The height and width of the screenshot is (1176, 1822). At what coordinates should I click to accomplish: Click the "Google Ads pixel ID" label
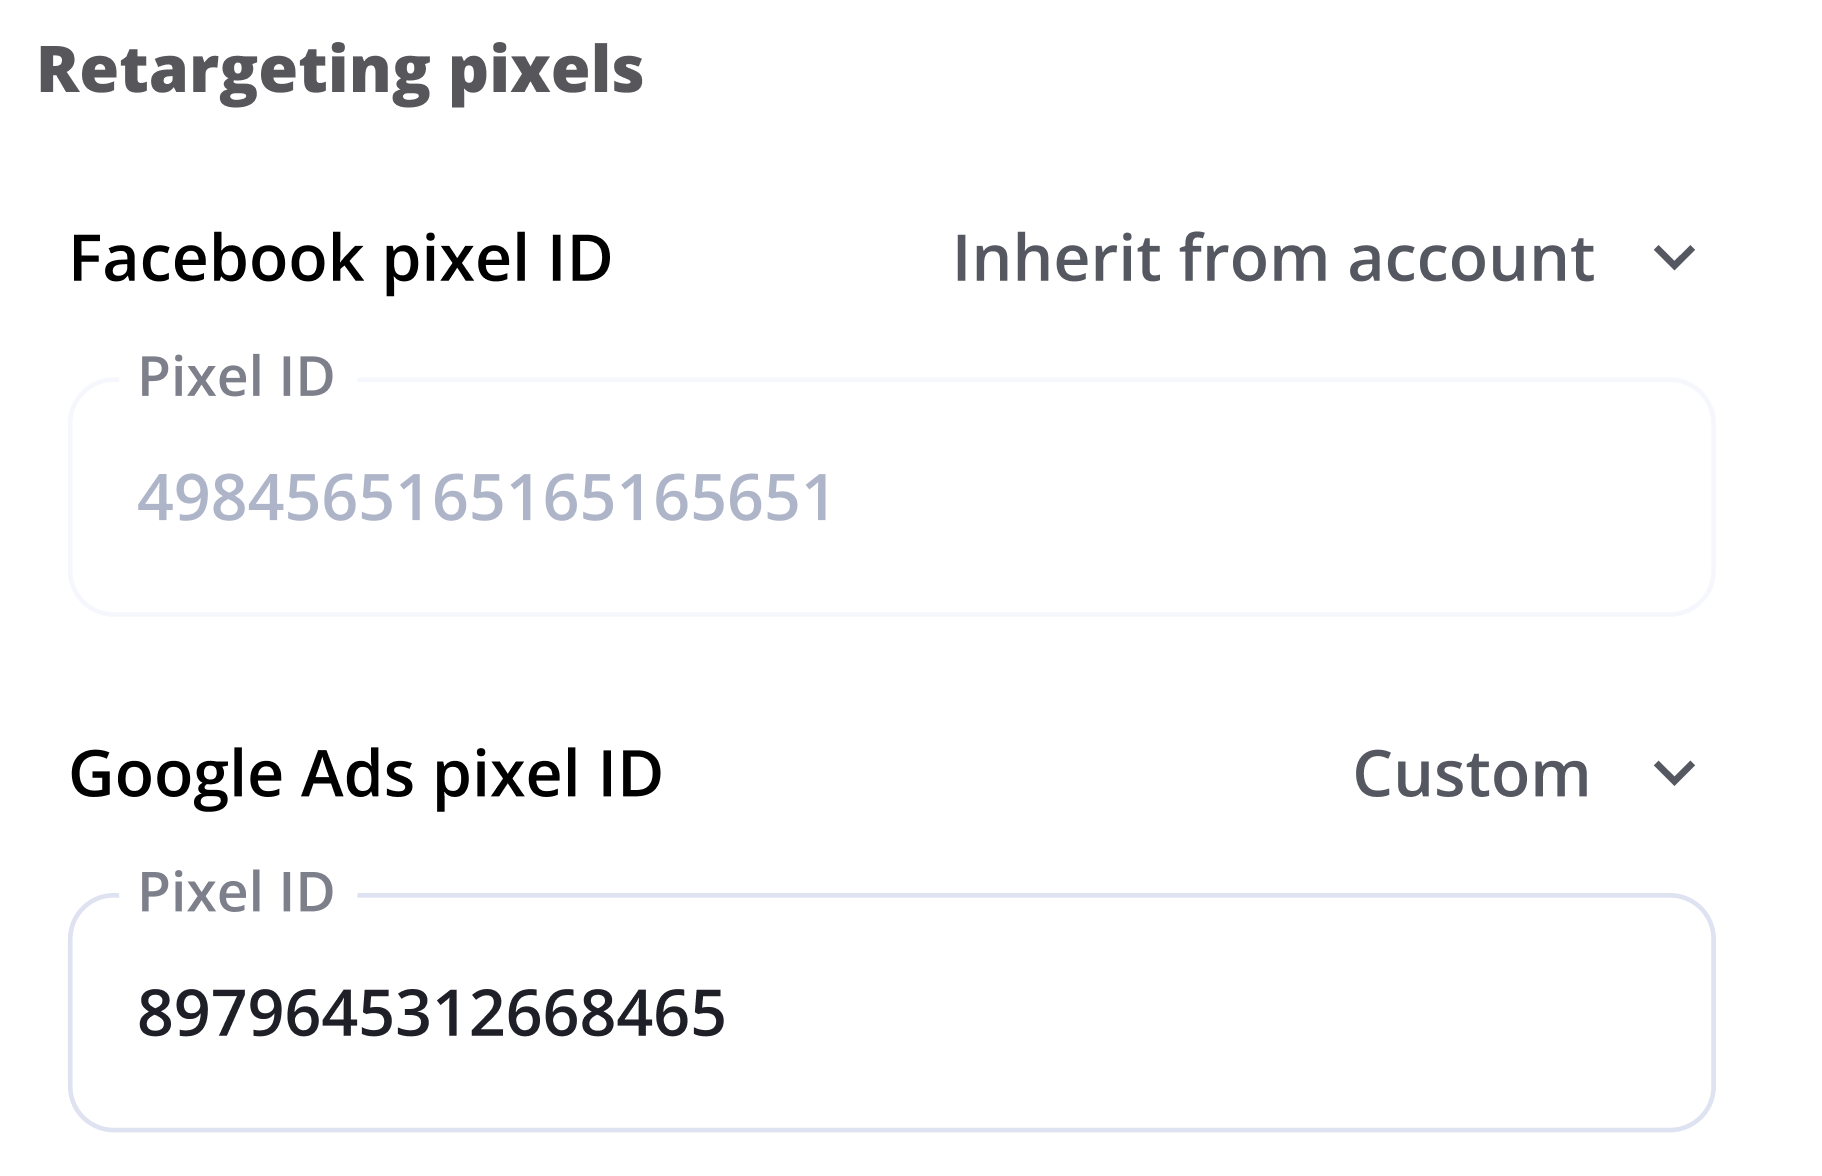point(366,774)
